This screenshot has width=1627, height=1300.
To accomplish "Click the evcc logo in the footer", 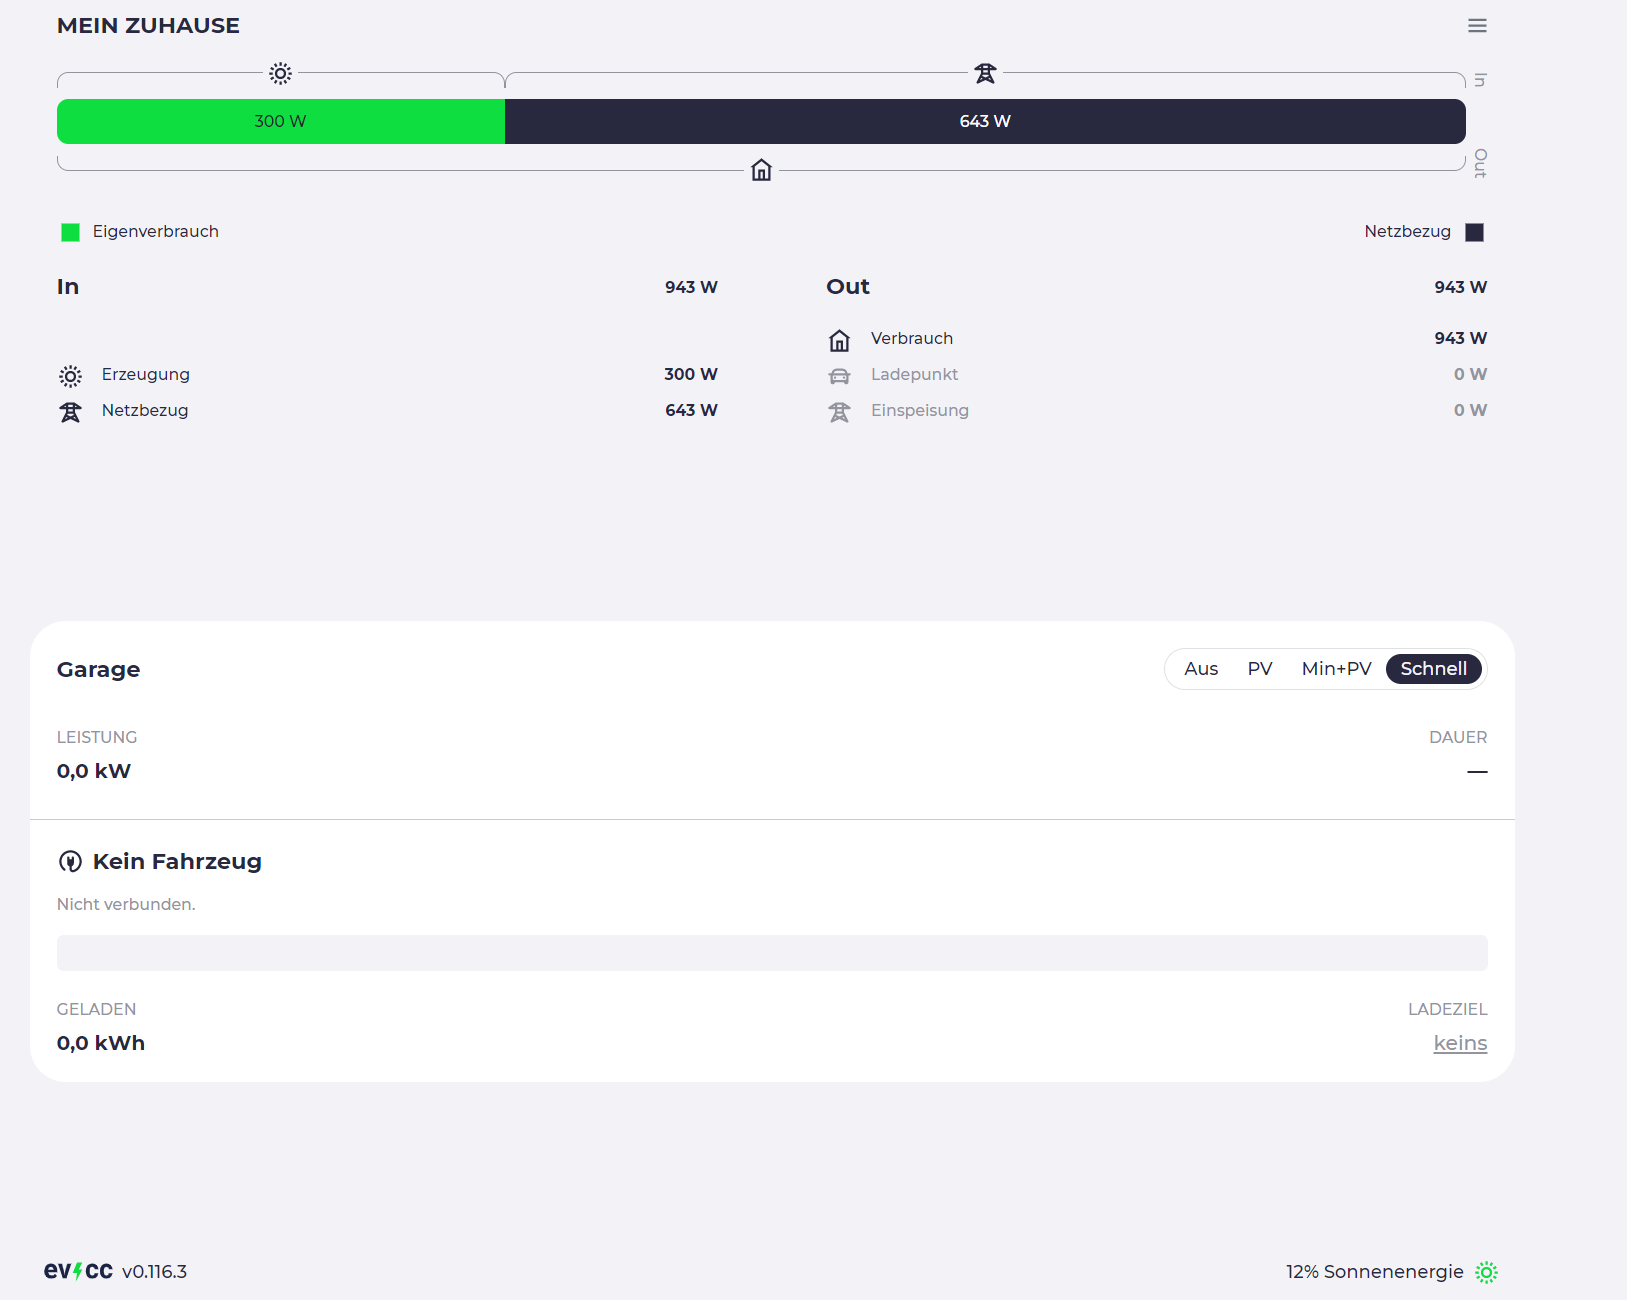I will point(76,1271).
